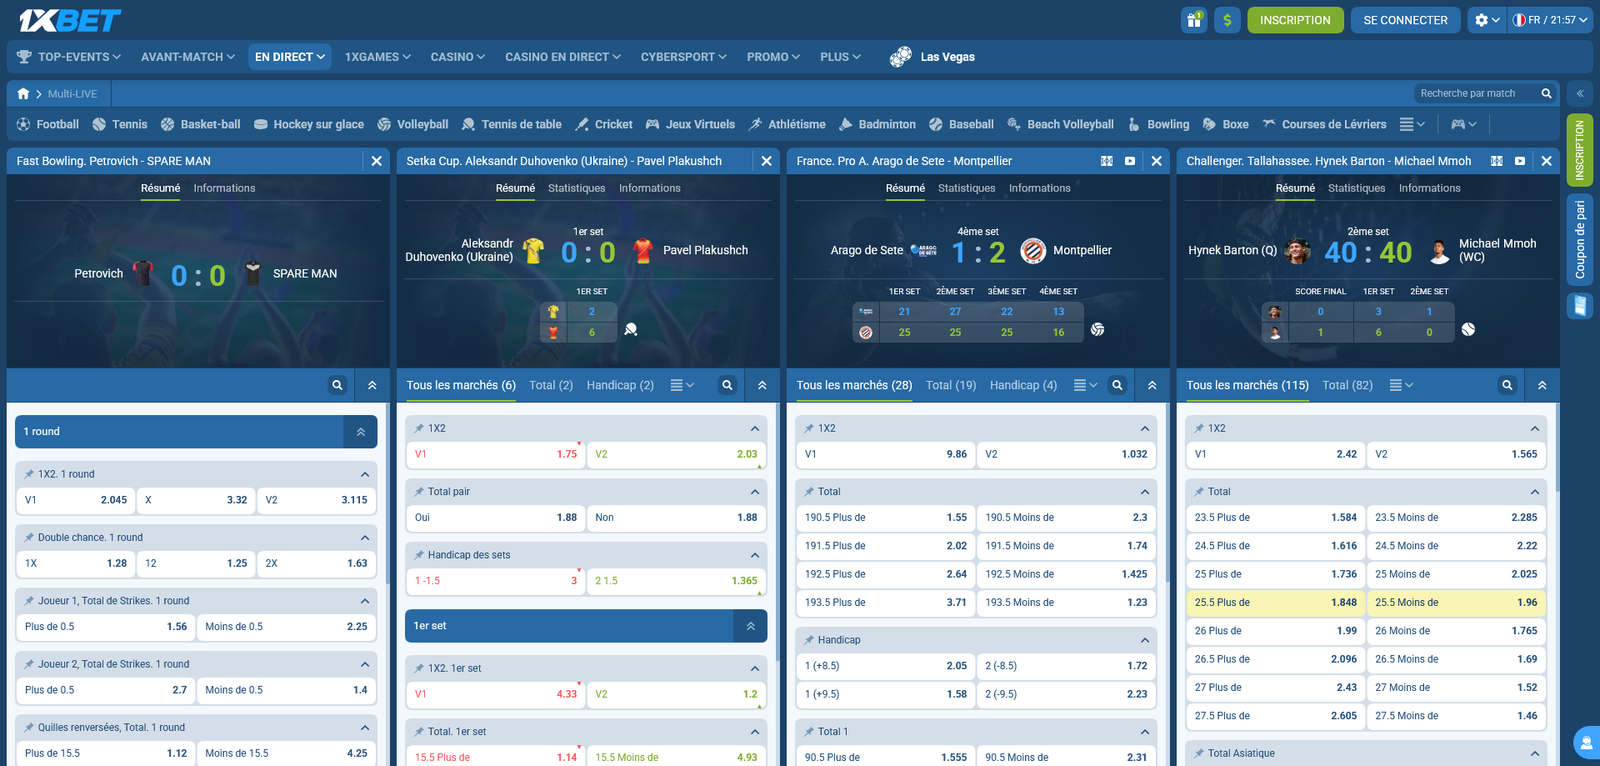
Task: Pick Oui 1.88 in Total pair
Action: coord(495,518)
